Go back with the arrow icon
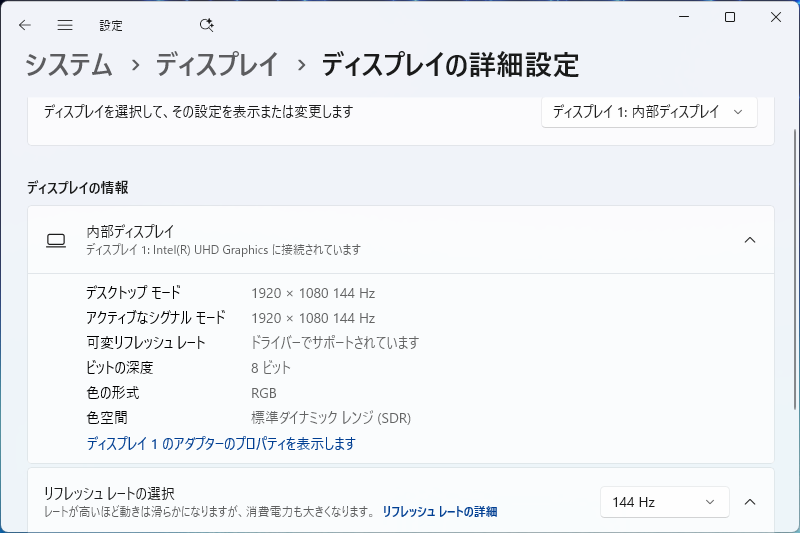 (x=24, y=25)
